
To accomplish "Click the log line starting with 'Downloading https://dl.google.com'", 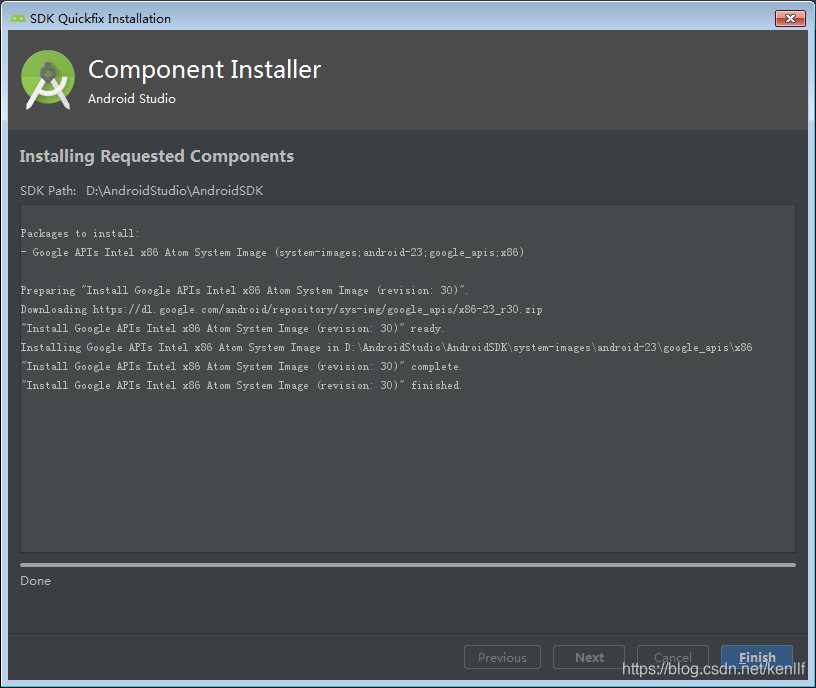I will pyautogui.click(x=282, y=310).
